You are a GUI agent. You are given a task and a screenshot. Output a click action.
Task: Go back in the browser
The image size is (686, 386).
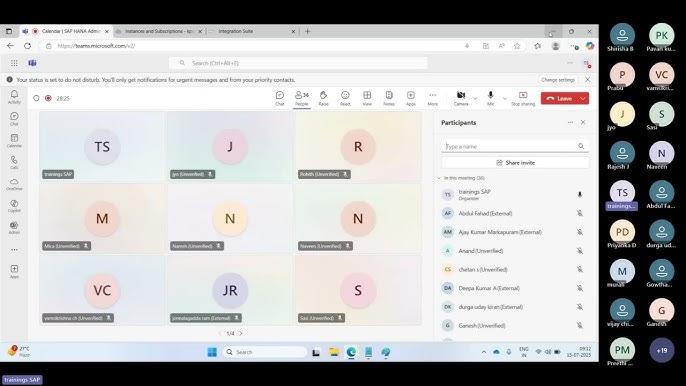[x=10, y=46]
